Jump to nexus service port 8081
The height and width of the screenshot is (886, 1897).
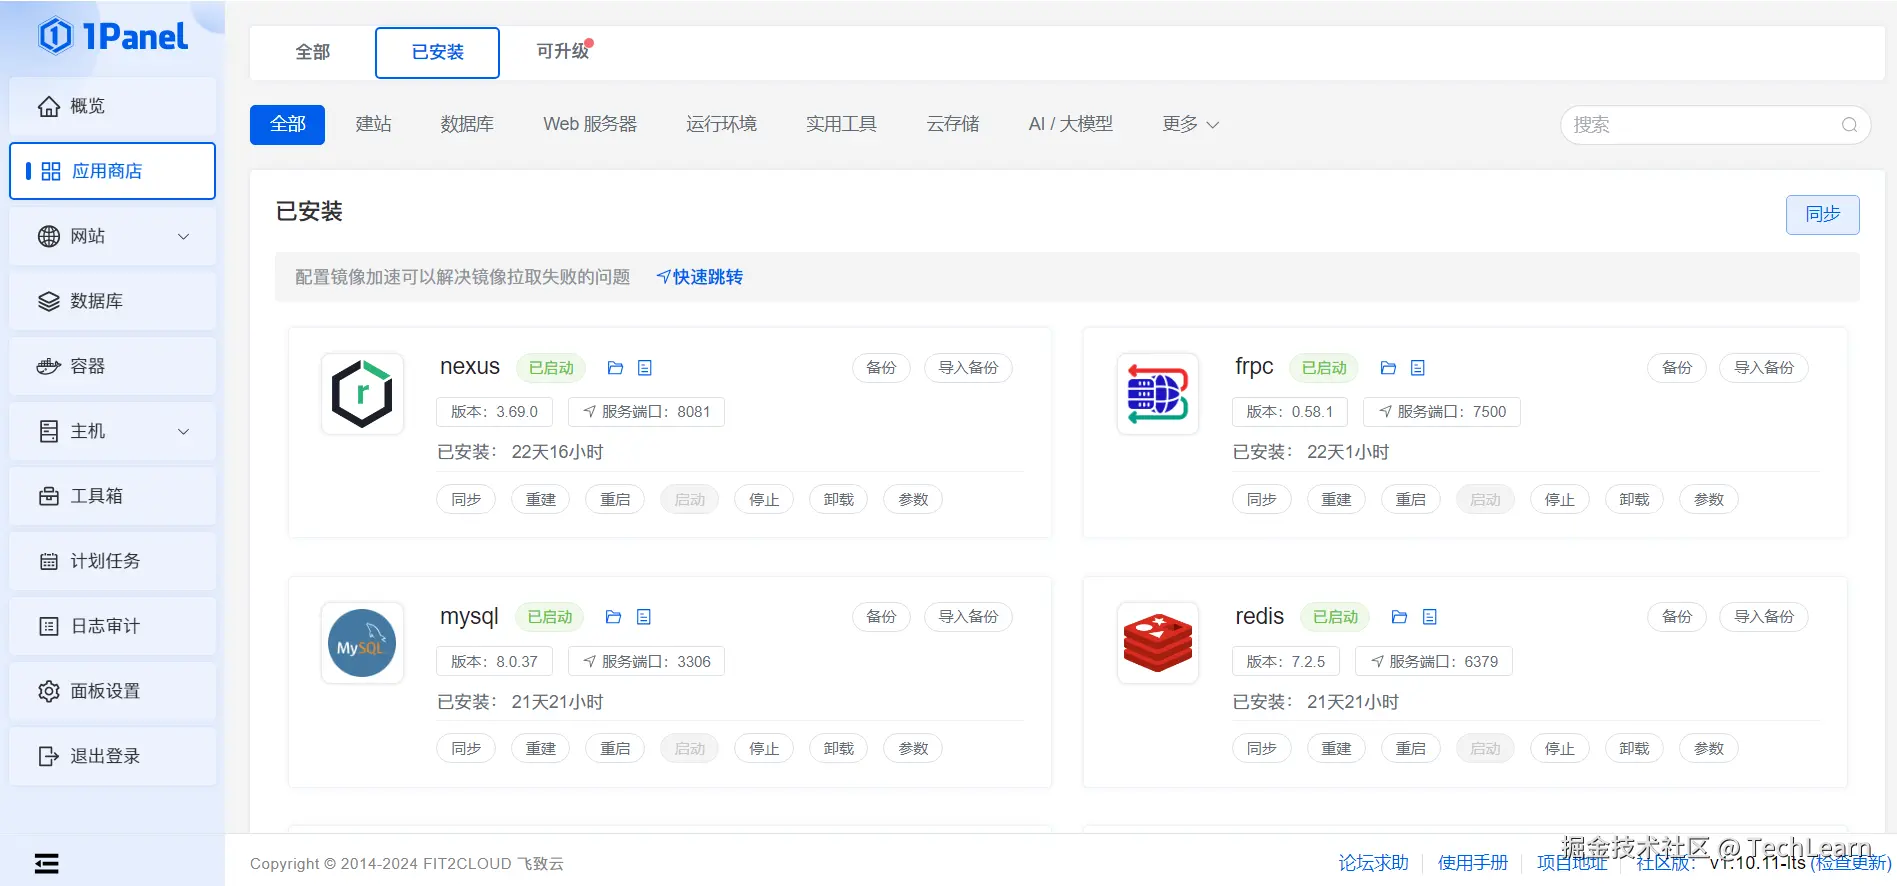[x=646, y=412]
